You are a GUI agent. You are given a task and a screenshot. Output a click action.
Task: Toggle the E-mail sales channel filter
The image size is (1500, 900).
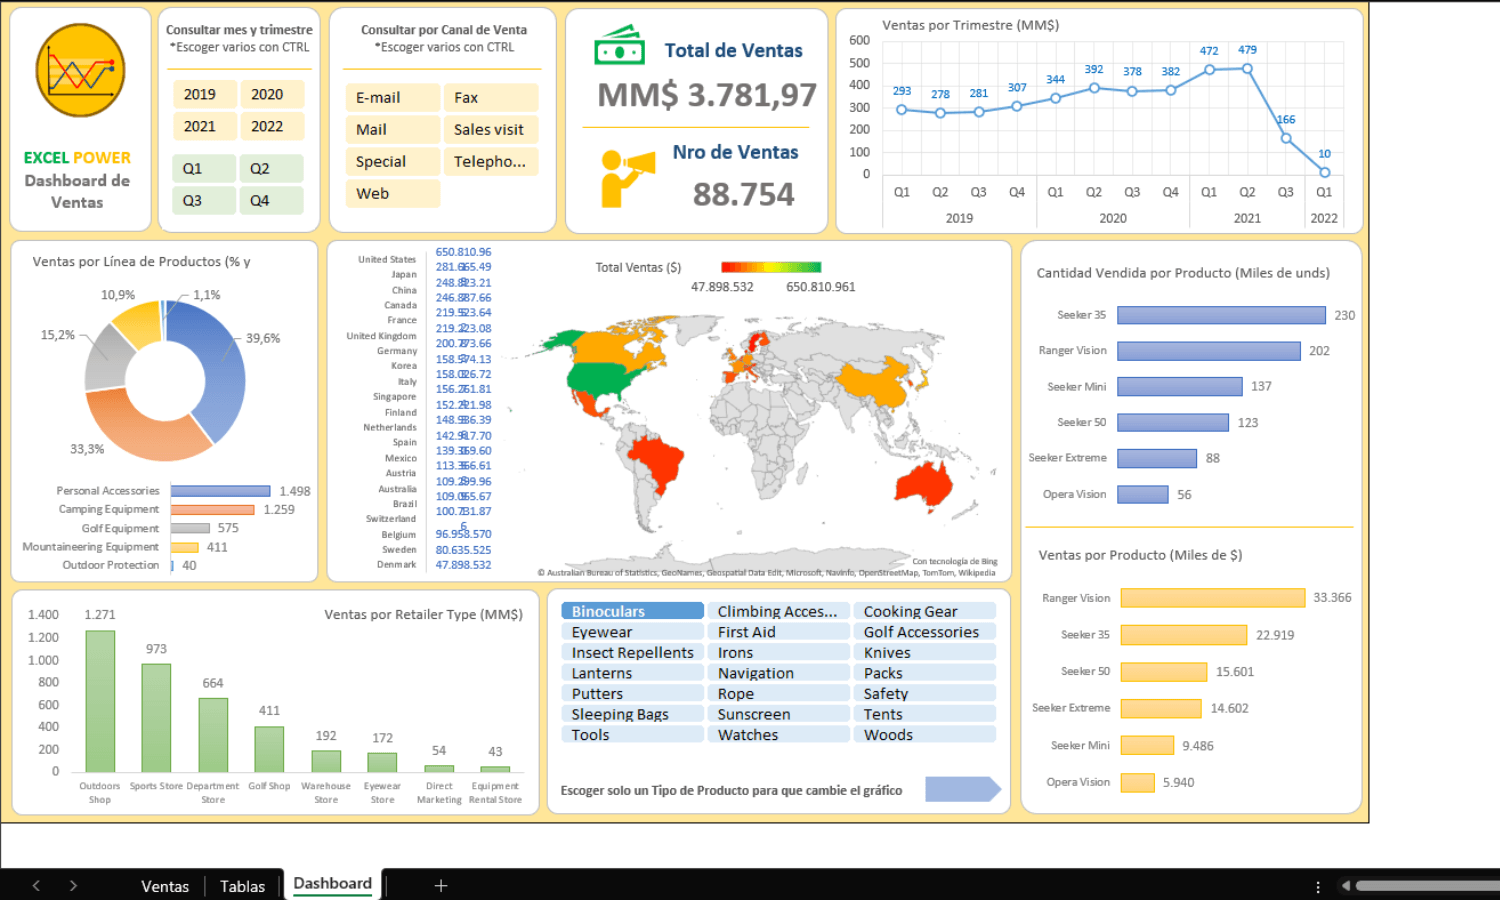click(393, 97)
